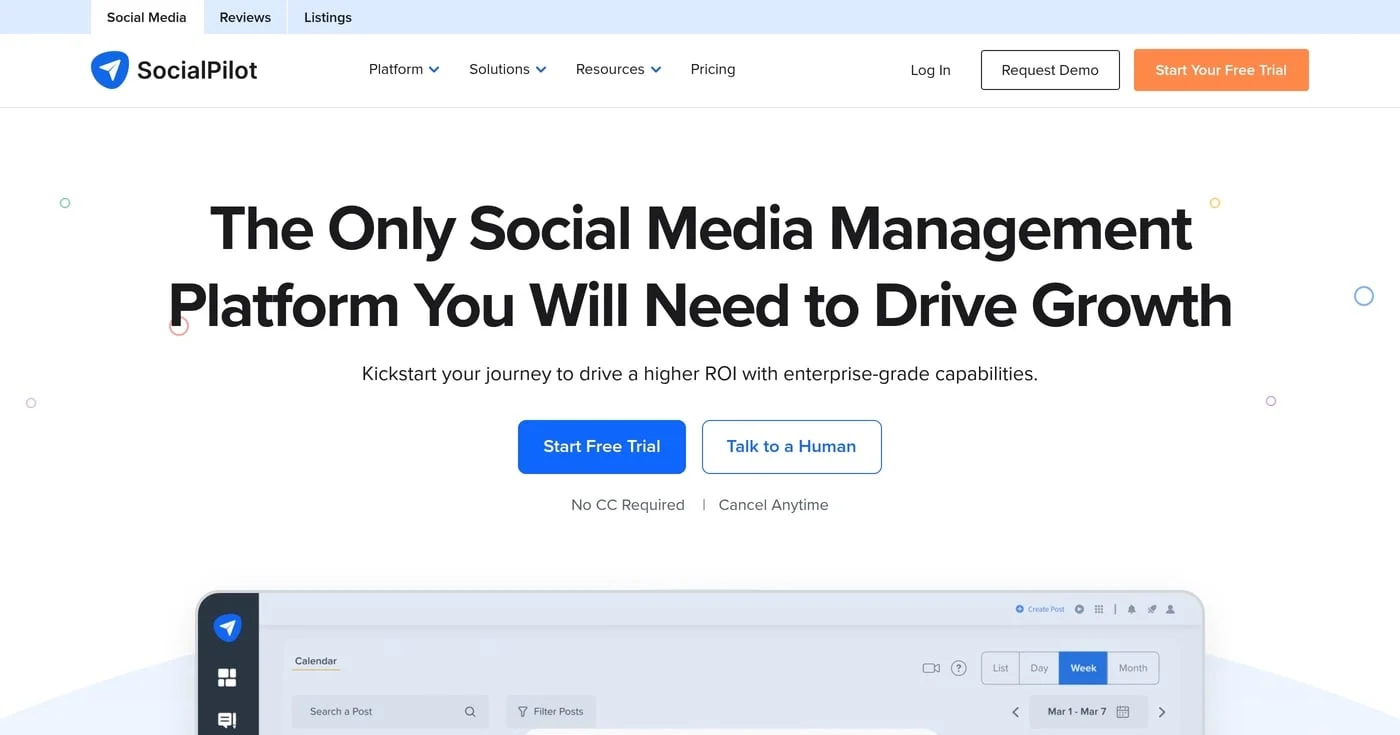Click the blue Start Free Trial button

click(602, 447)
